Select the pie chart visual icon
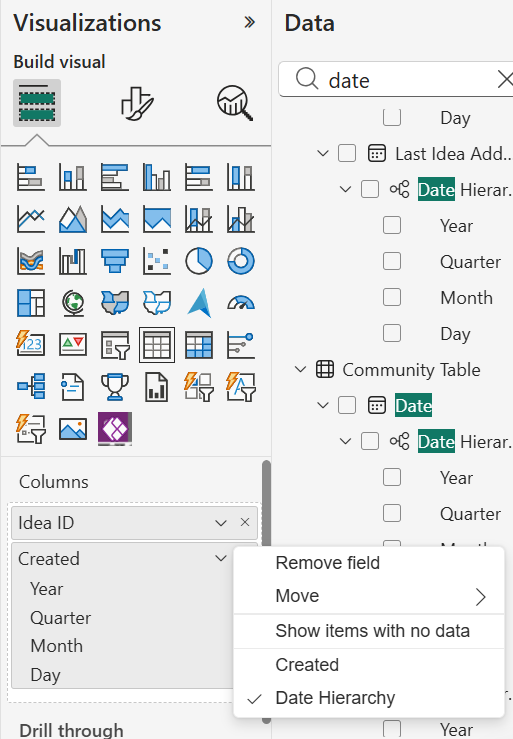513x739 pixels. pyautogui.click(x=199, y=261)
